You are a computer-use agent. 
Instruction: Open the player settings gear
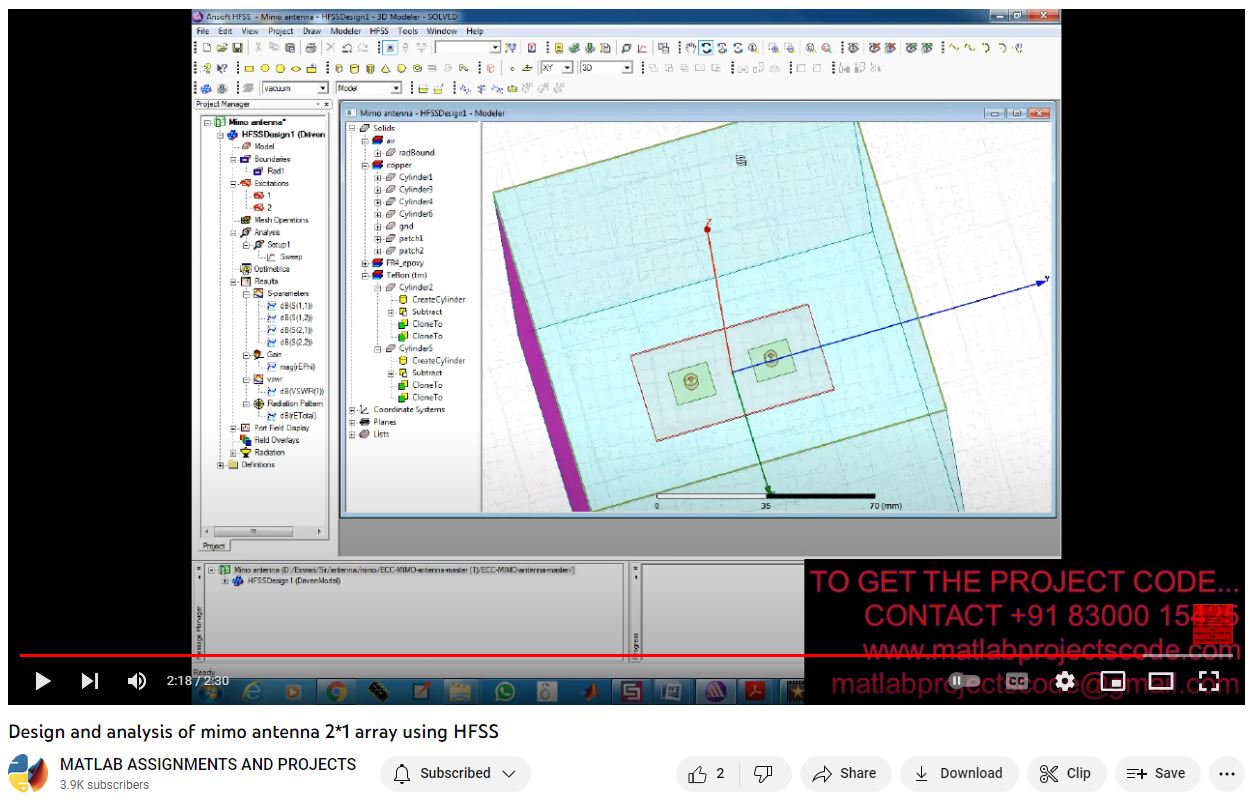(1065, 681)
